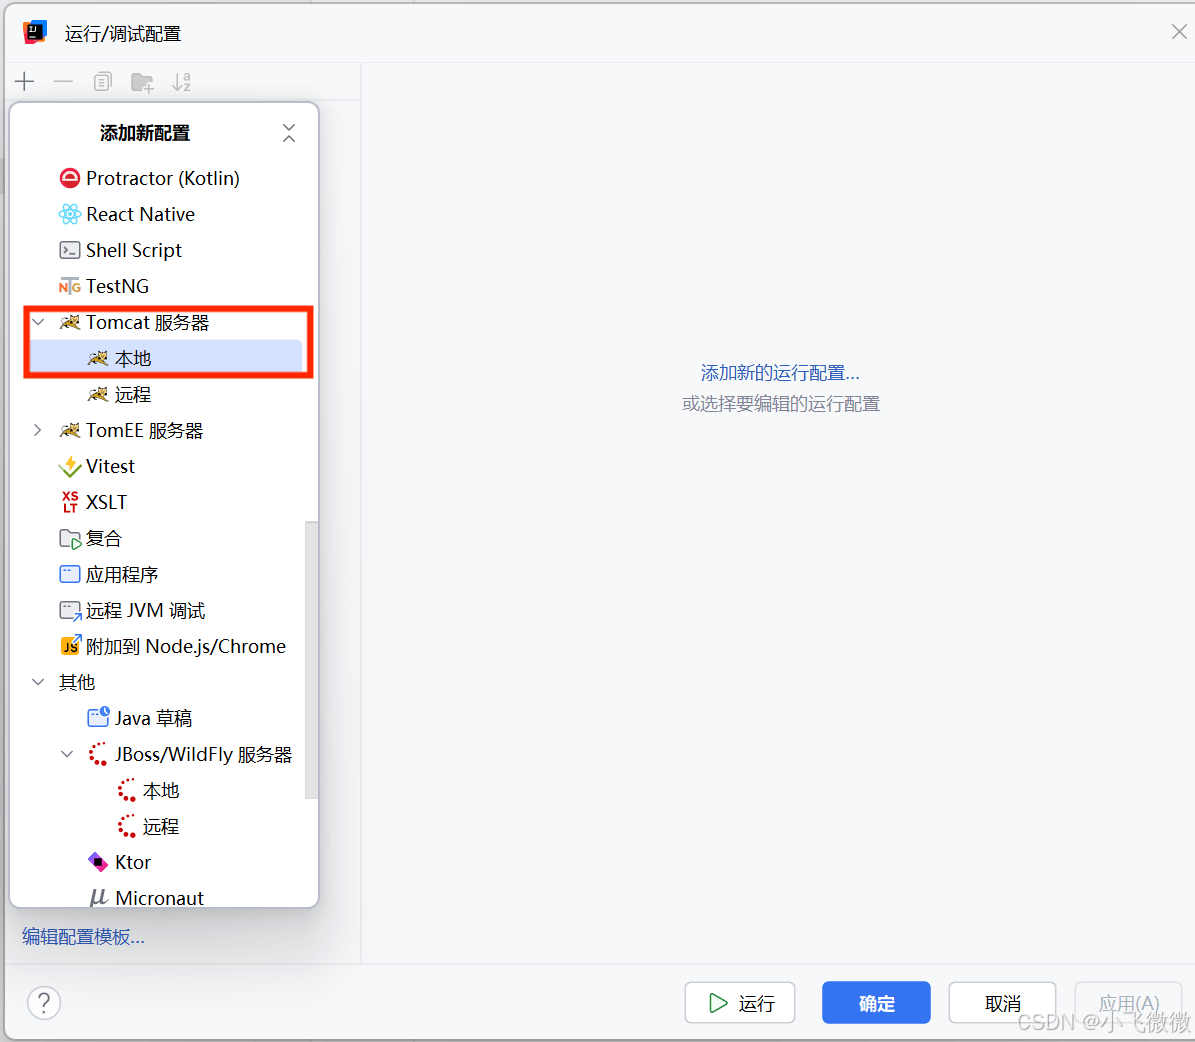
Task: Open the 编辑配置模板... link
Action: tap(84, 937)
